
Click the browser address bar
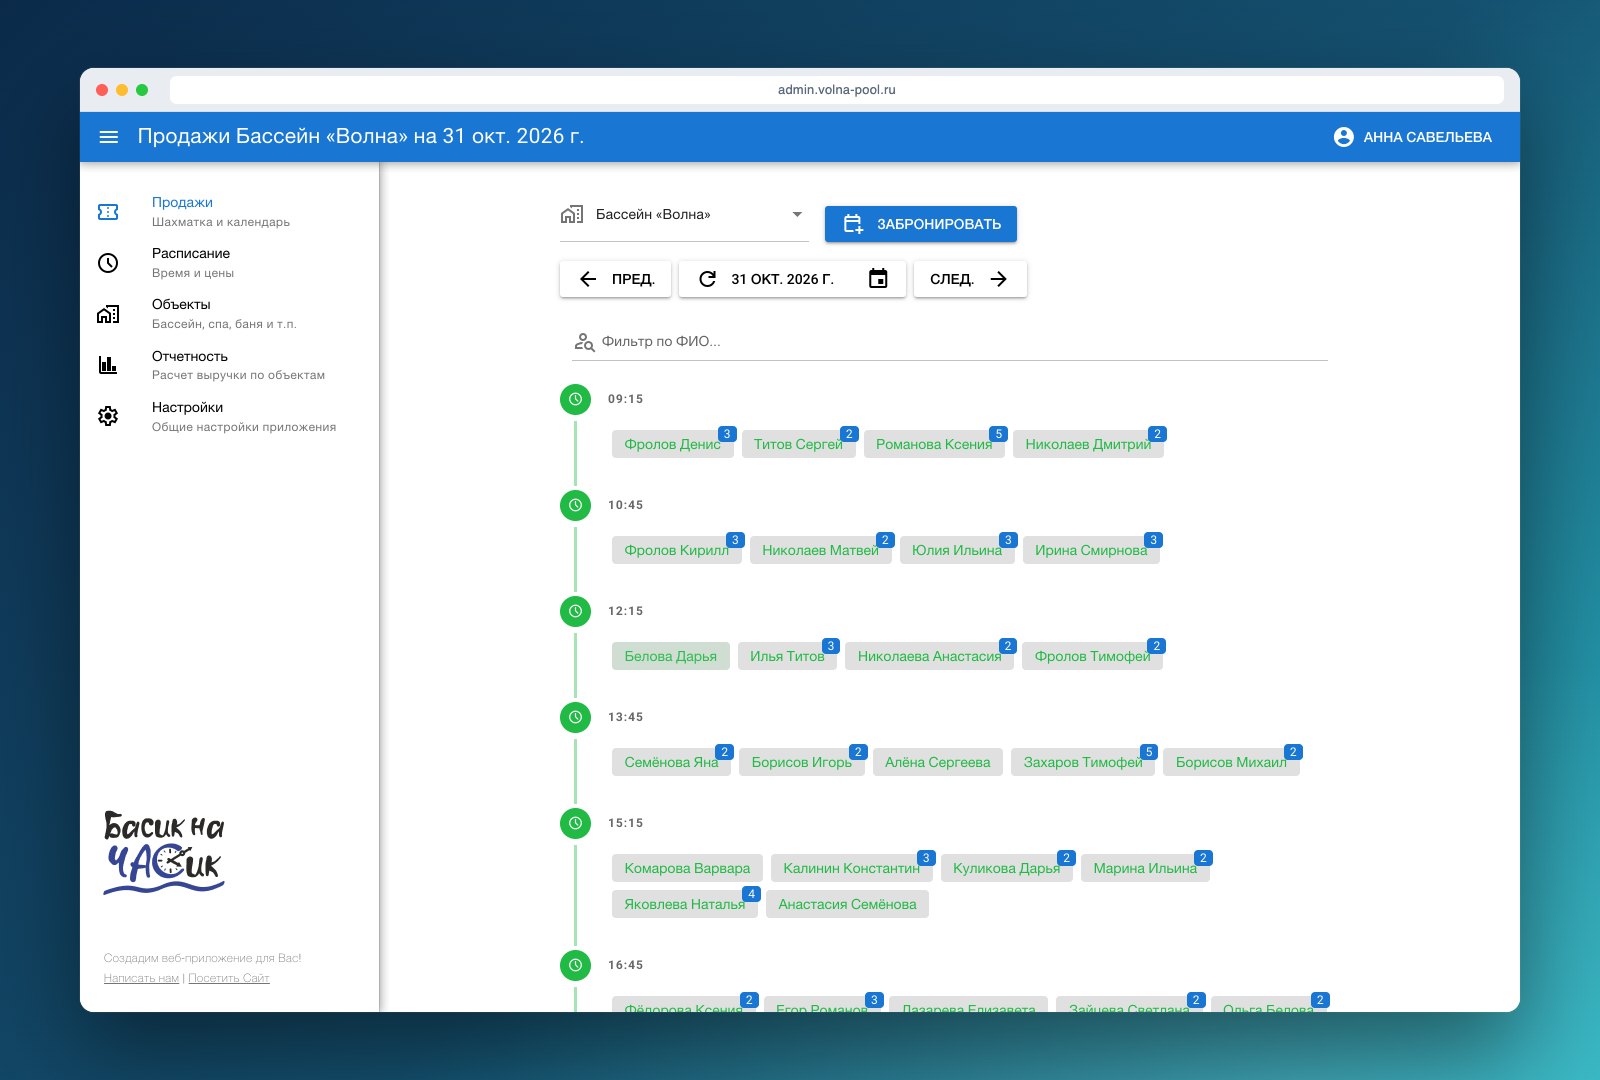pyautogui.click(x=837, y=90)
